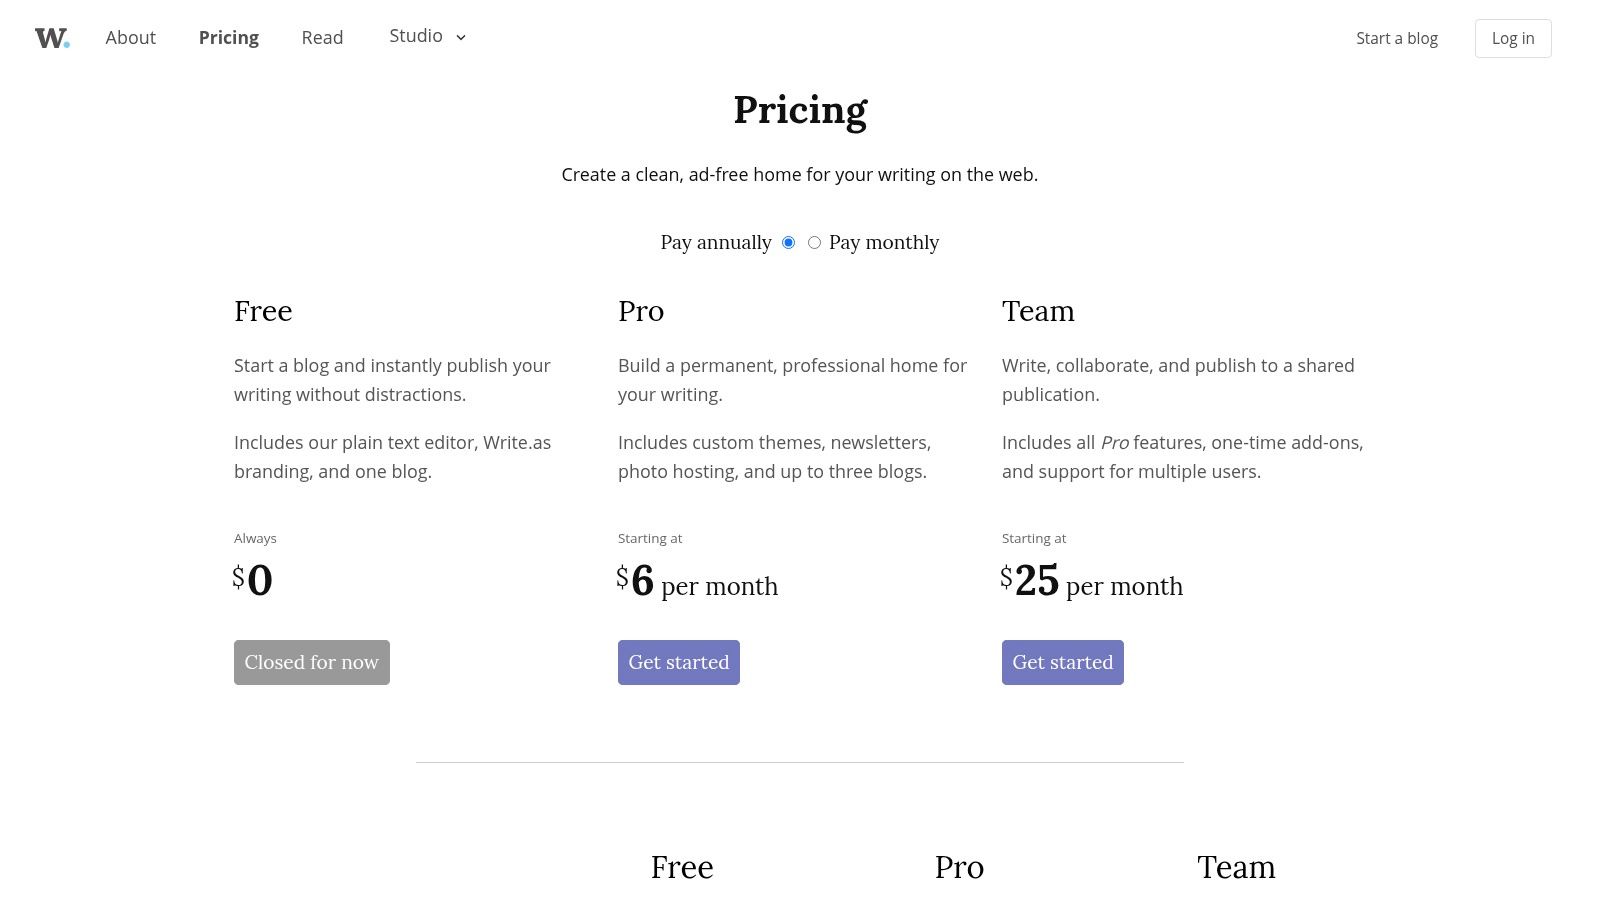Click the Closed for now button
Screen dimensions: 1600x900
[x=311, y=662]
